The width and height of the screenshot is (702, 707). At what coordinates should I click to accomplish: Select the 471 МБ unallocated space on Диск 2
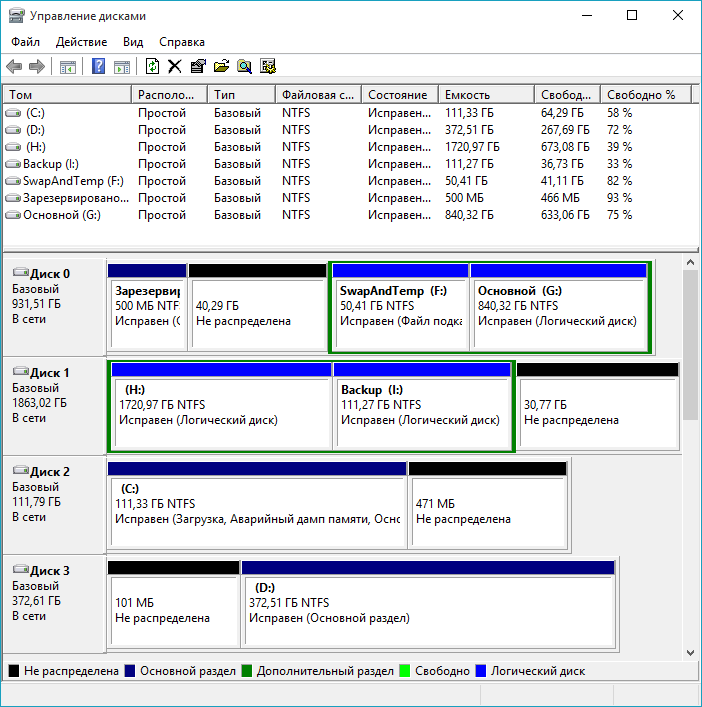[488, 505]
